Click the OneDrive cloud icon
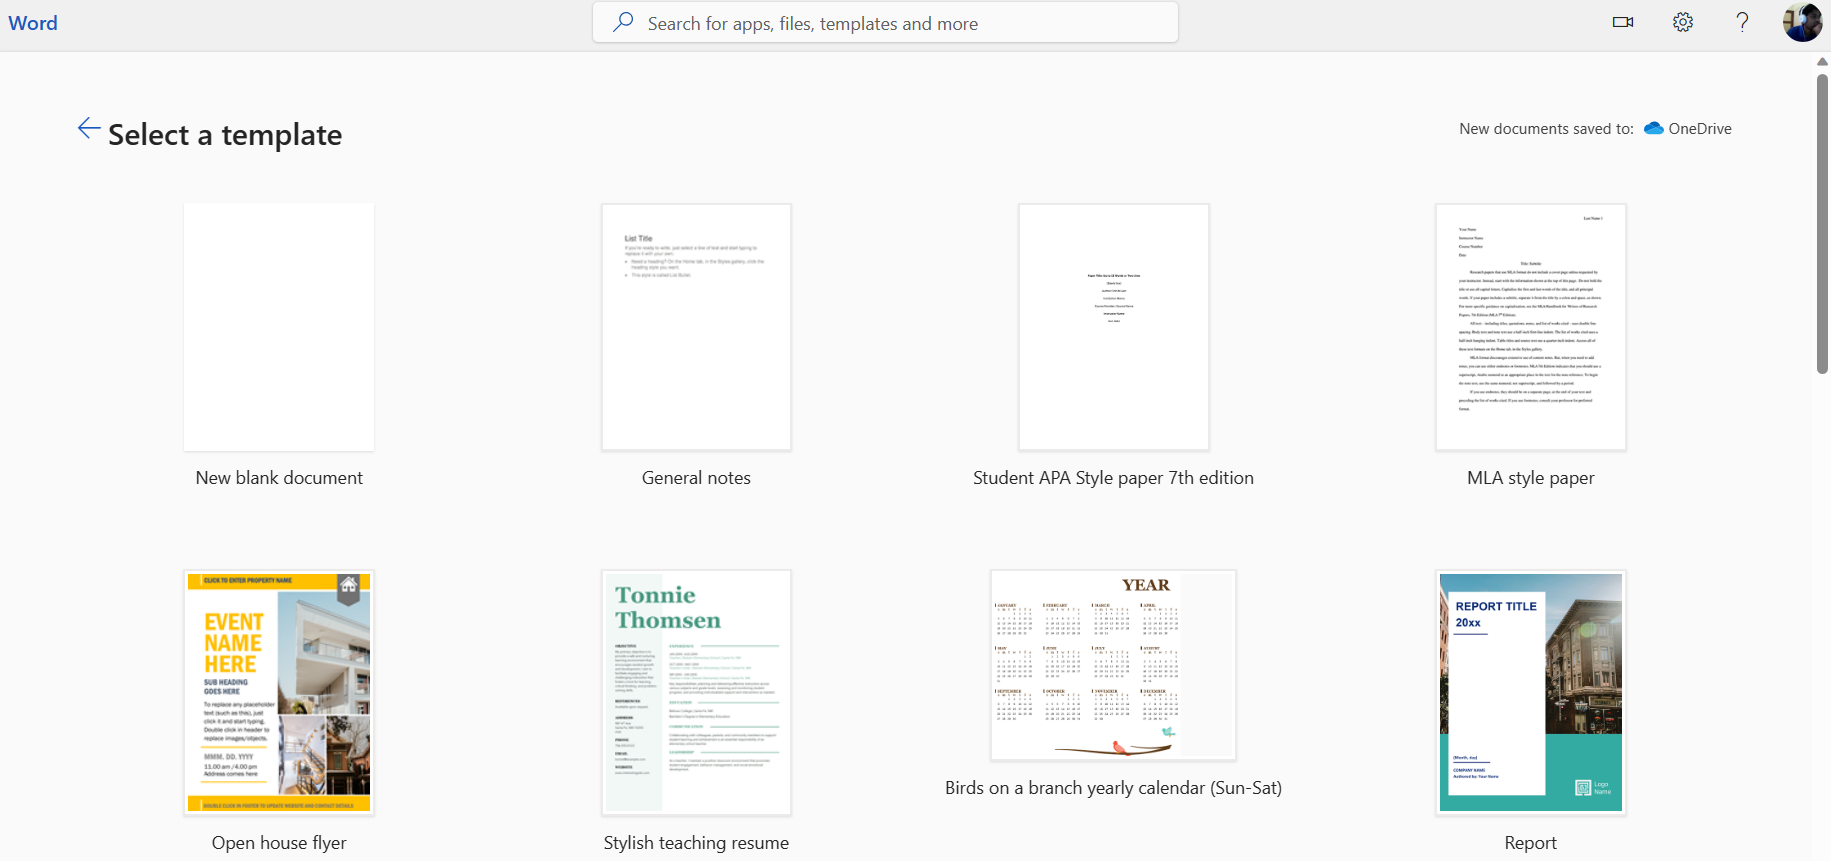This screenshot has width=1831, height=861. coord(1654,128)
